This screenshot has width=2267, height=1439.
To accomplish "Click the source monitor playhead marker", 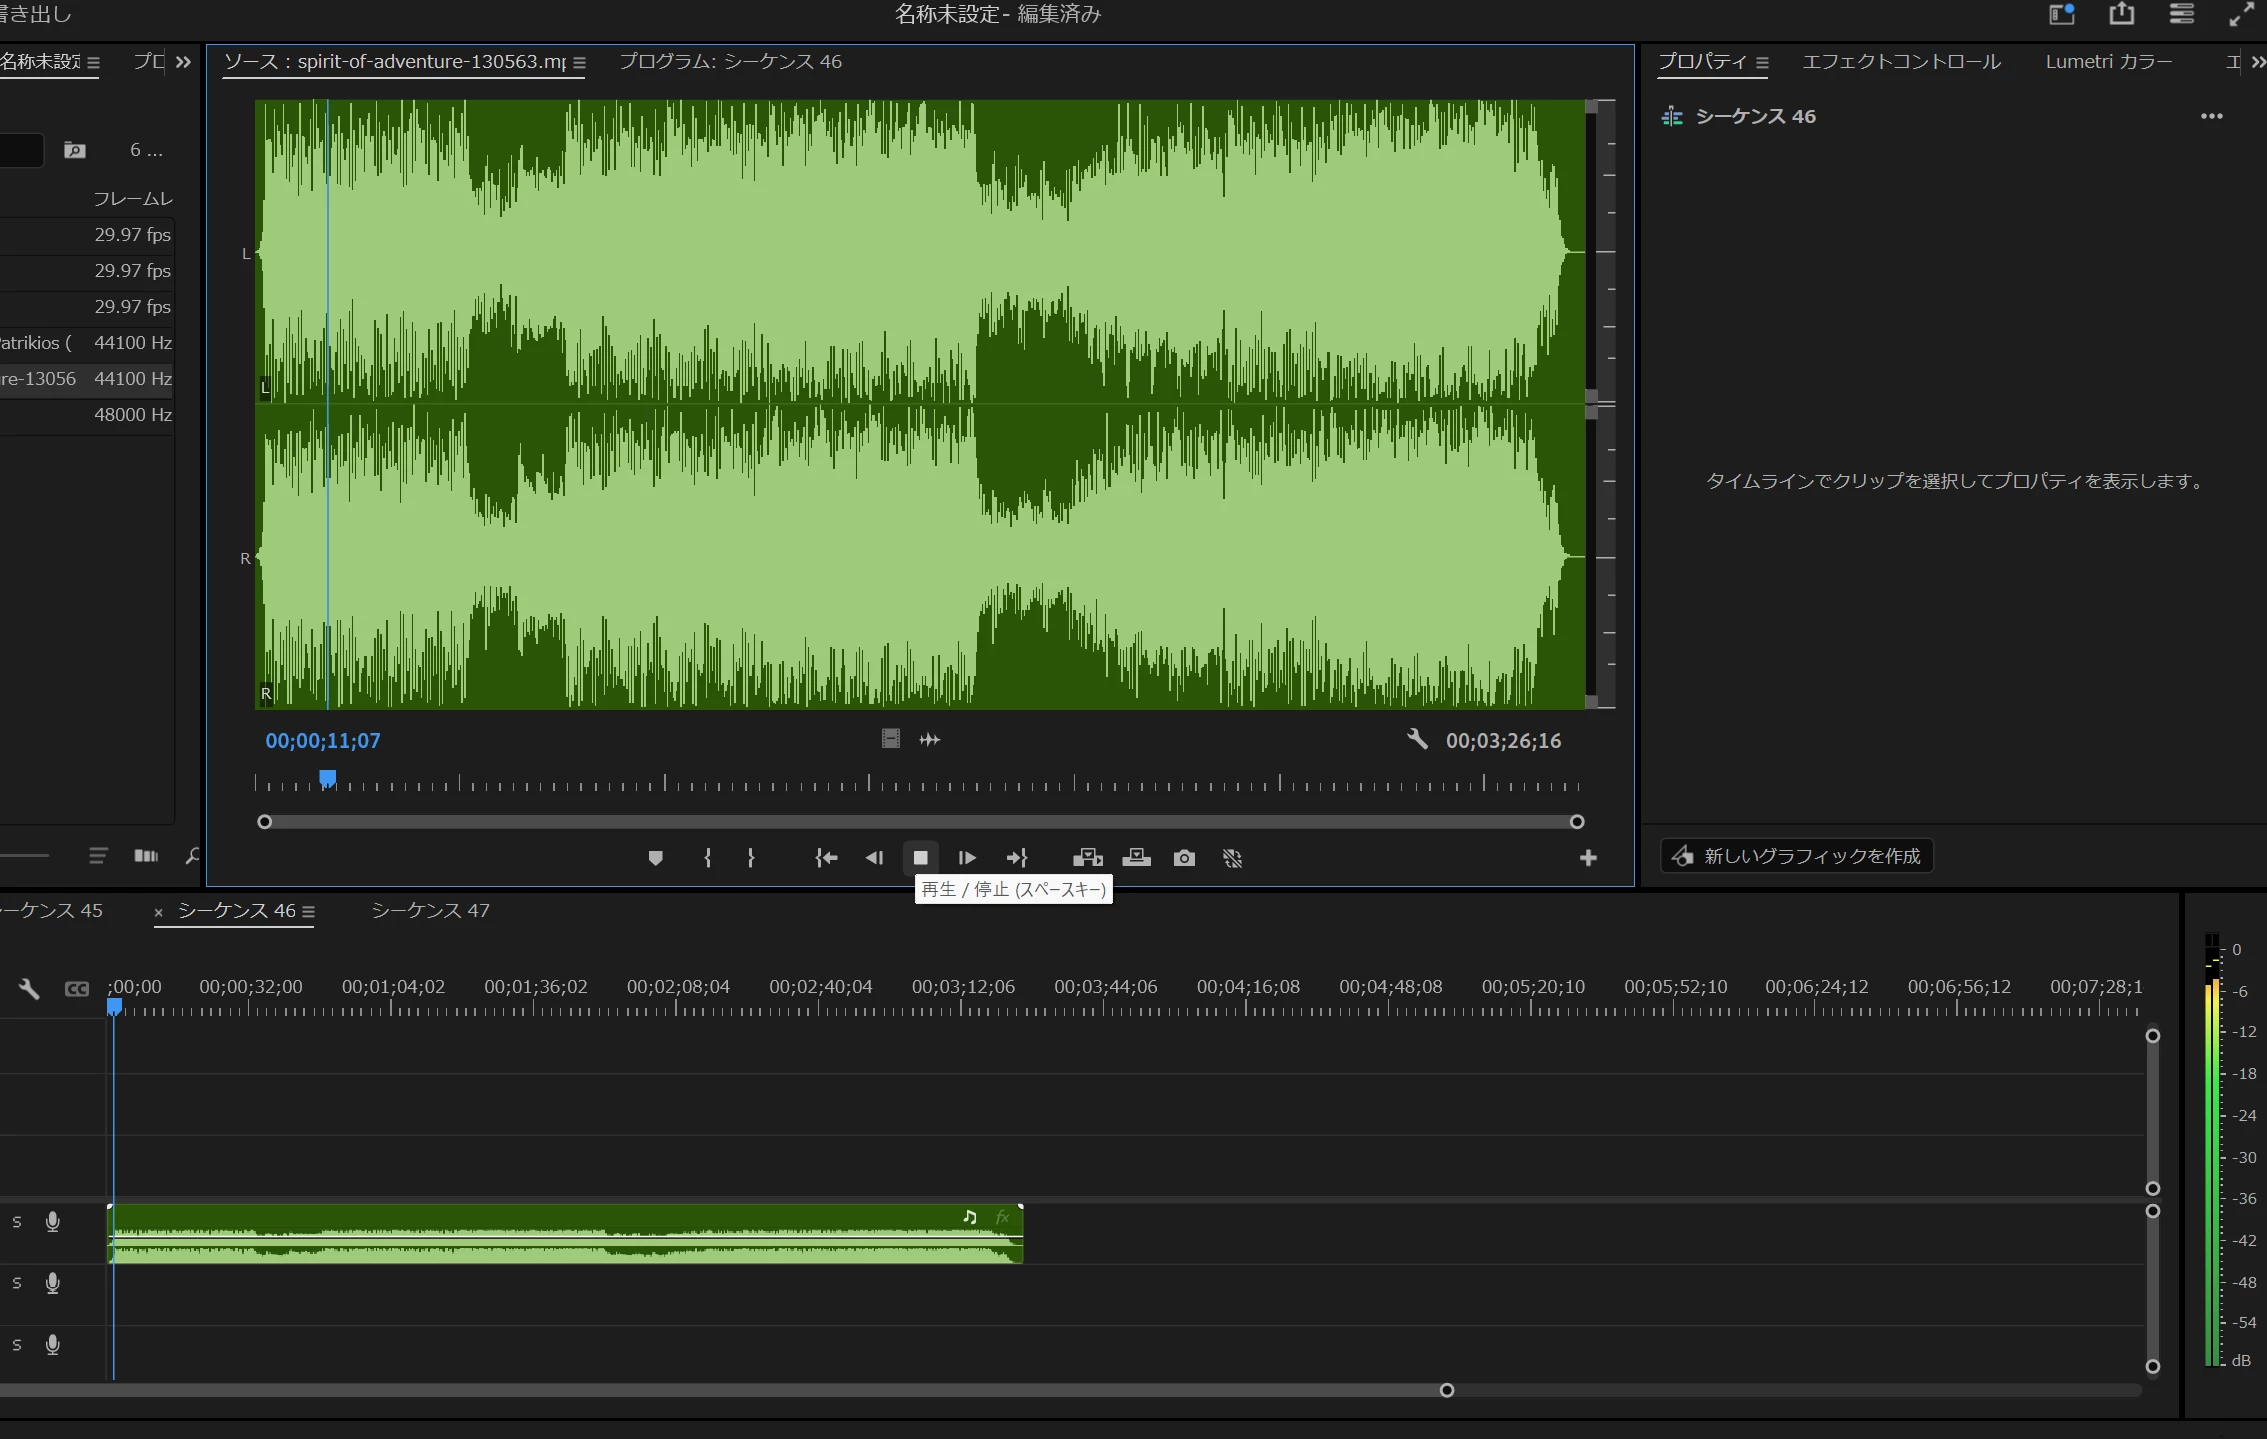I will pos(327,778).
